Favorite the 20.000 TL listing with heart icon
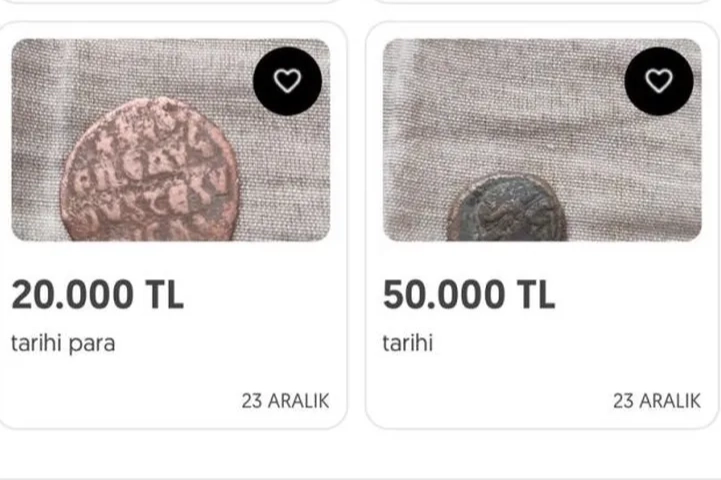 tap(287, 81)
